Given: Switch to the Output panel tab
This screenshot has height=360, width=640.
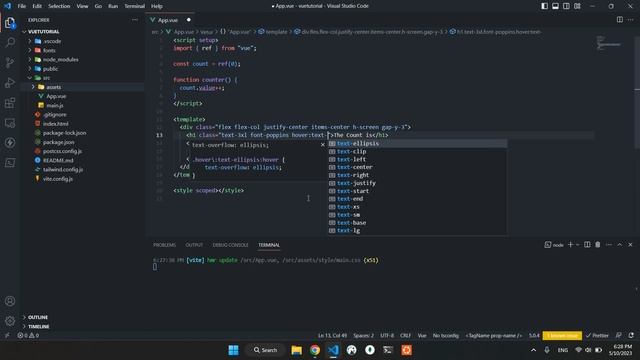Looking at the screenshot, I should point(194,245).
